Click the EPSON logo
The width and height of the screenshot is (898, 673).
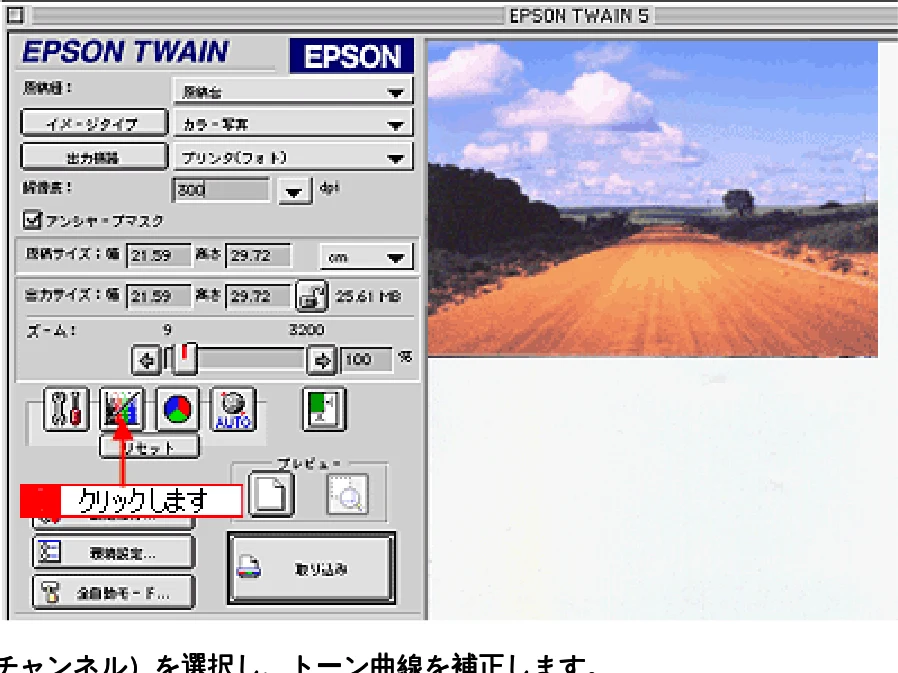352,56
